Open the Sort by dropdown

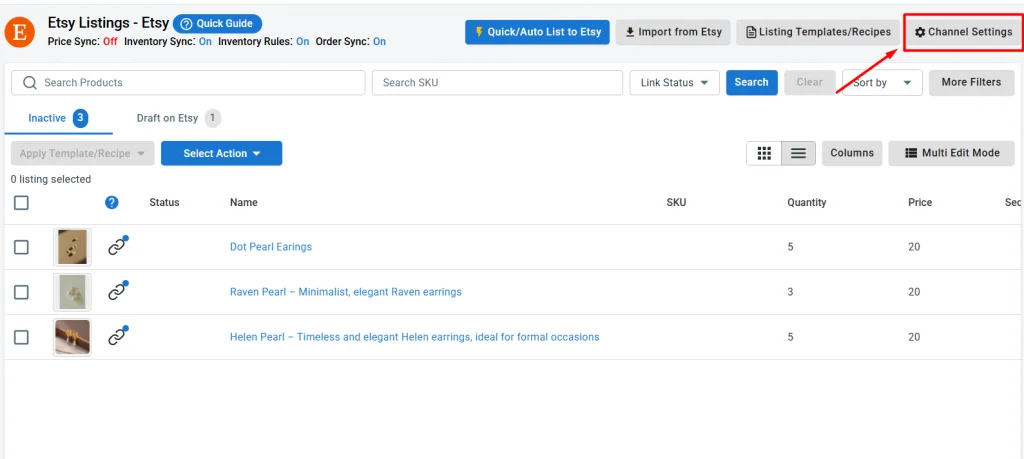tap(882, 83)
